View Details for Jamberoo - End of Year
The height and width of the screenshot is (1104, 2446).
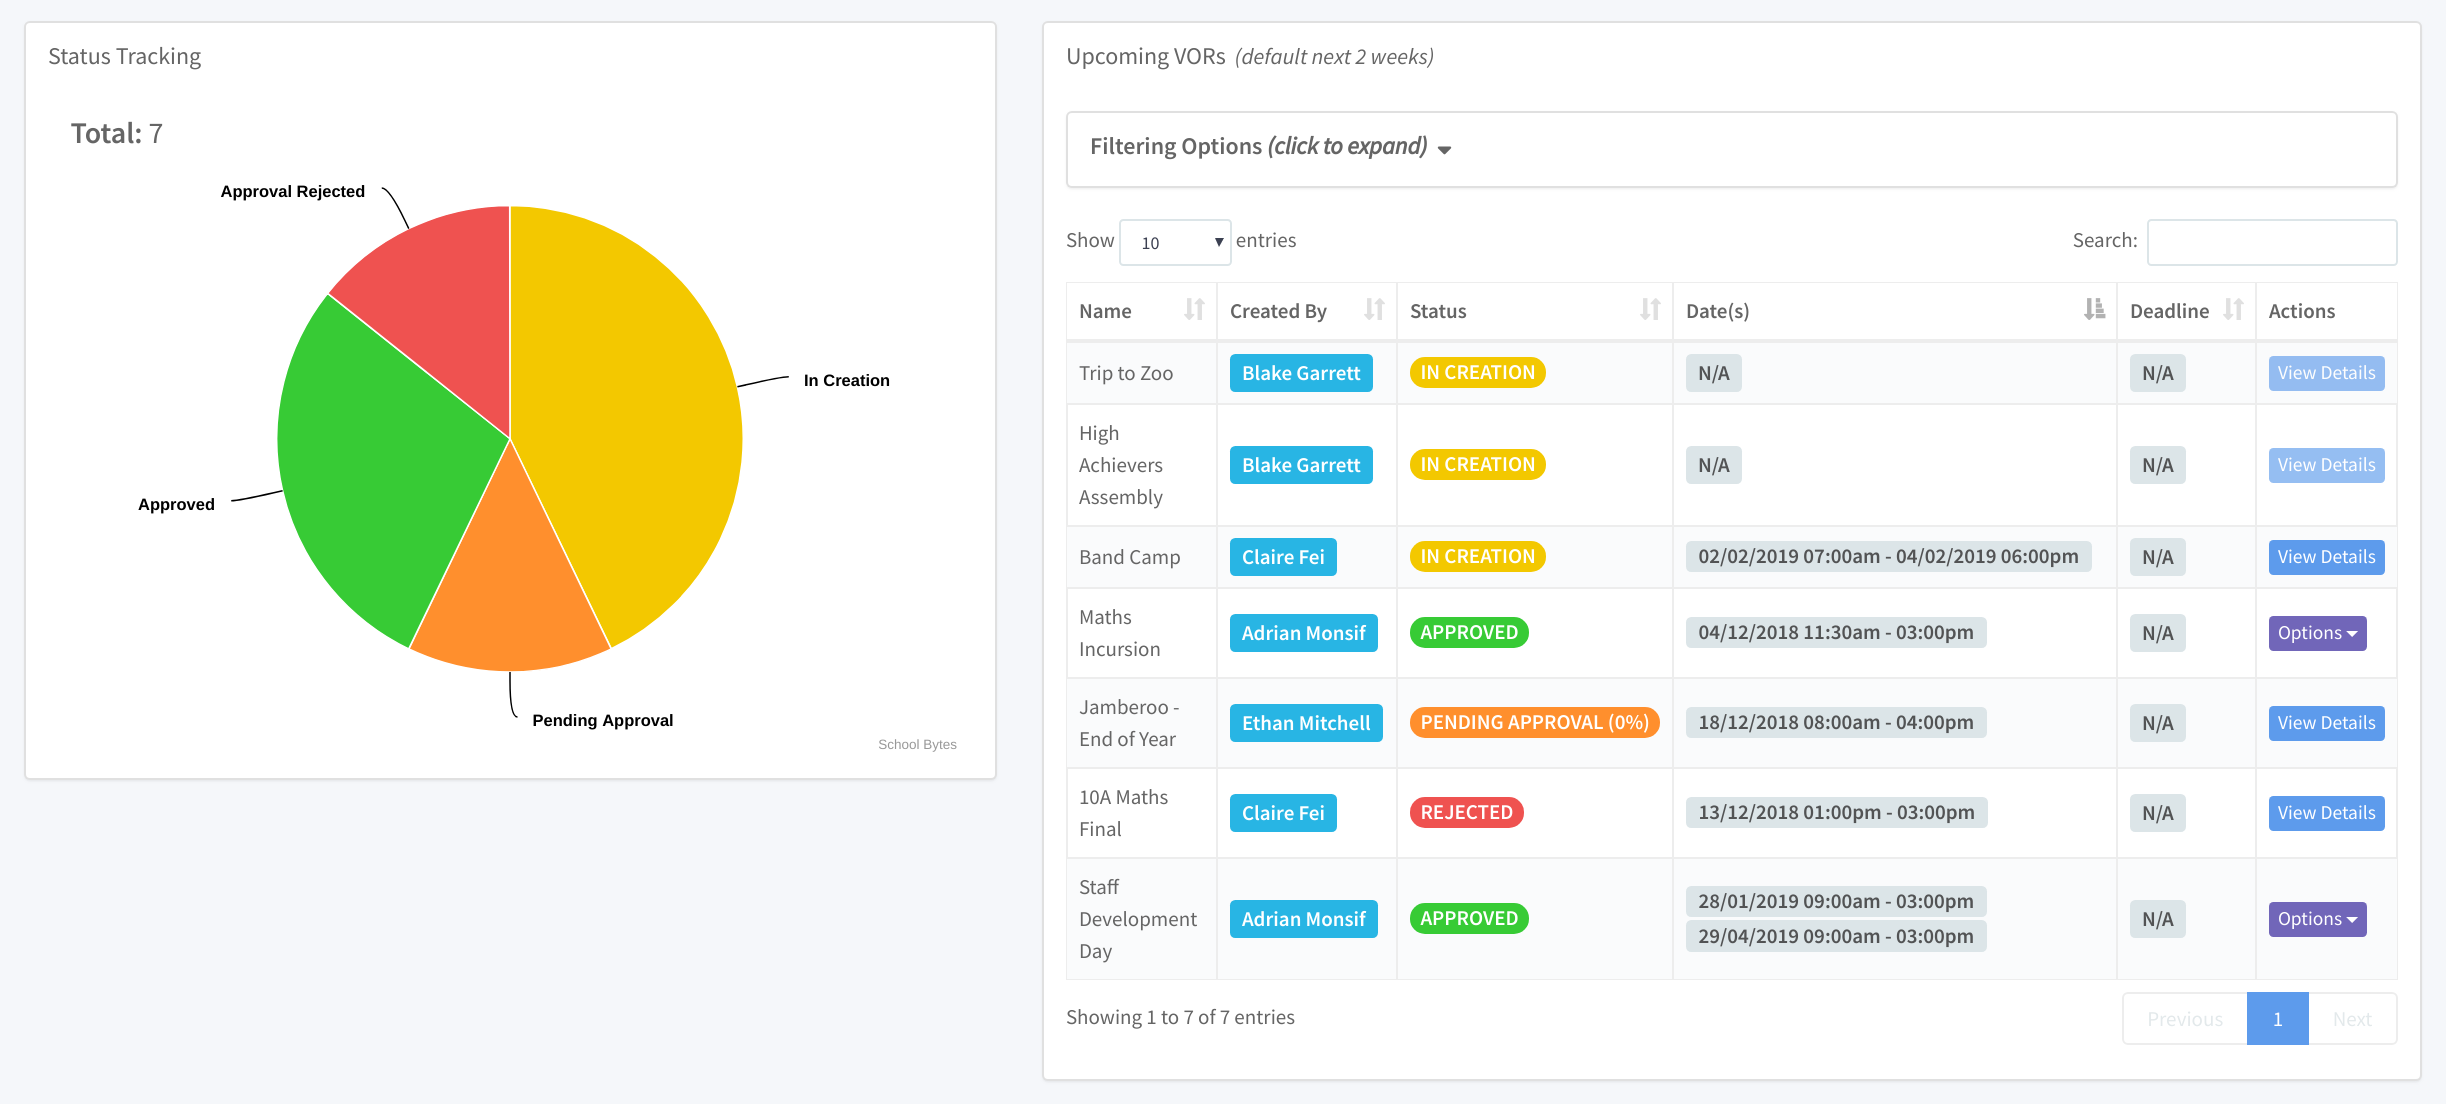(x=2326, y=722)
